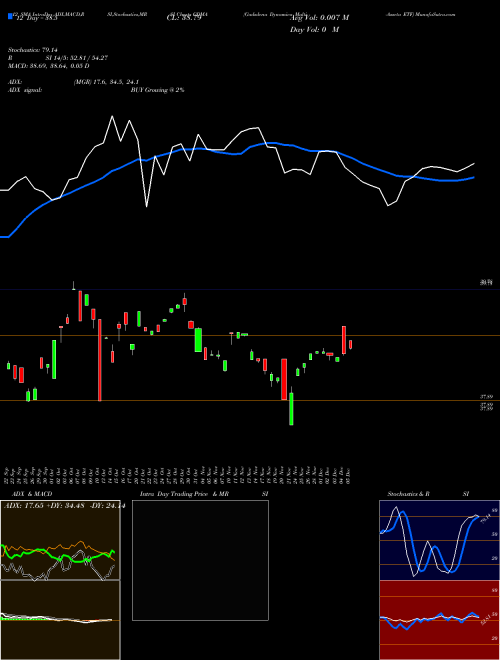The height and width of the screenshot is (660, 500).
Task: Click the 'CL: 38.79' closing price text
Action: coord(184,18)
